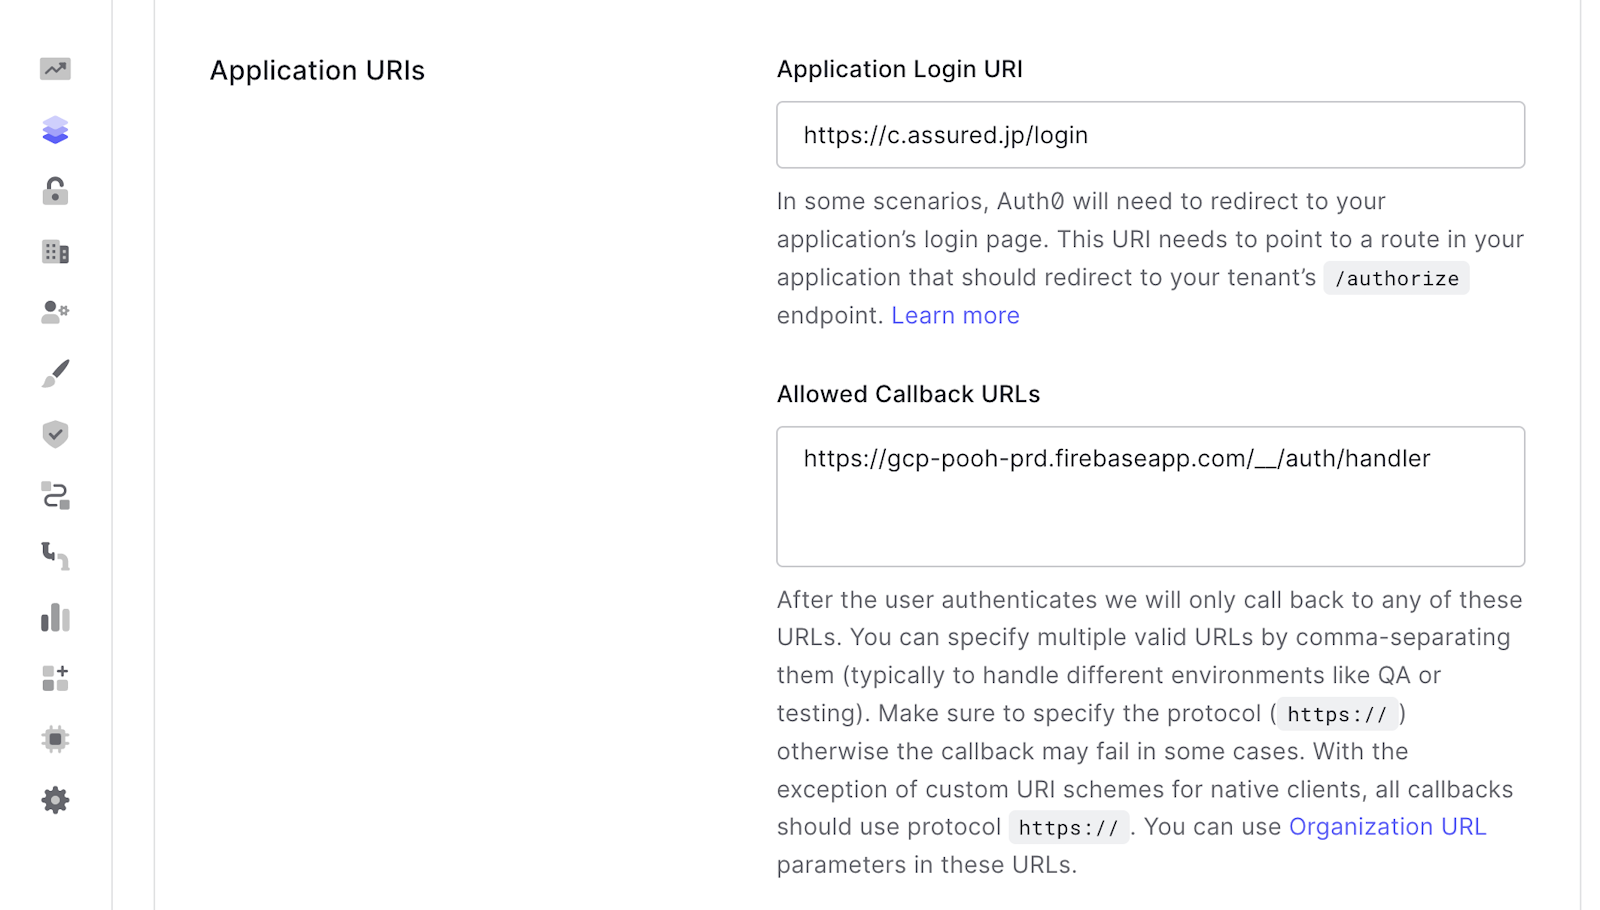Open User Management person-gear icon
This screenshot has width=1600, height=910.
[55, 312]
